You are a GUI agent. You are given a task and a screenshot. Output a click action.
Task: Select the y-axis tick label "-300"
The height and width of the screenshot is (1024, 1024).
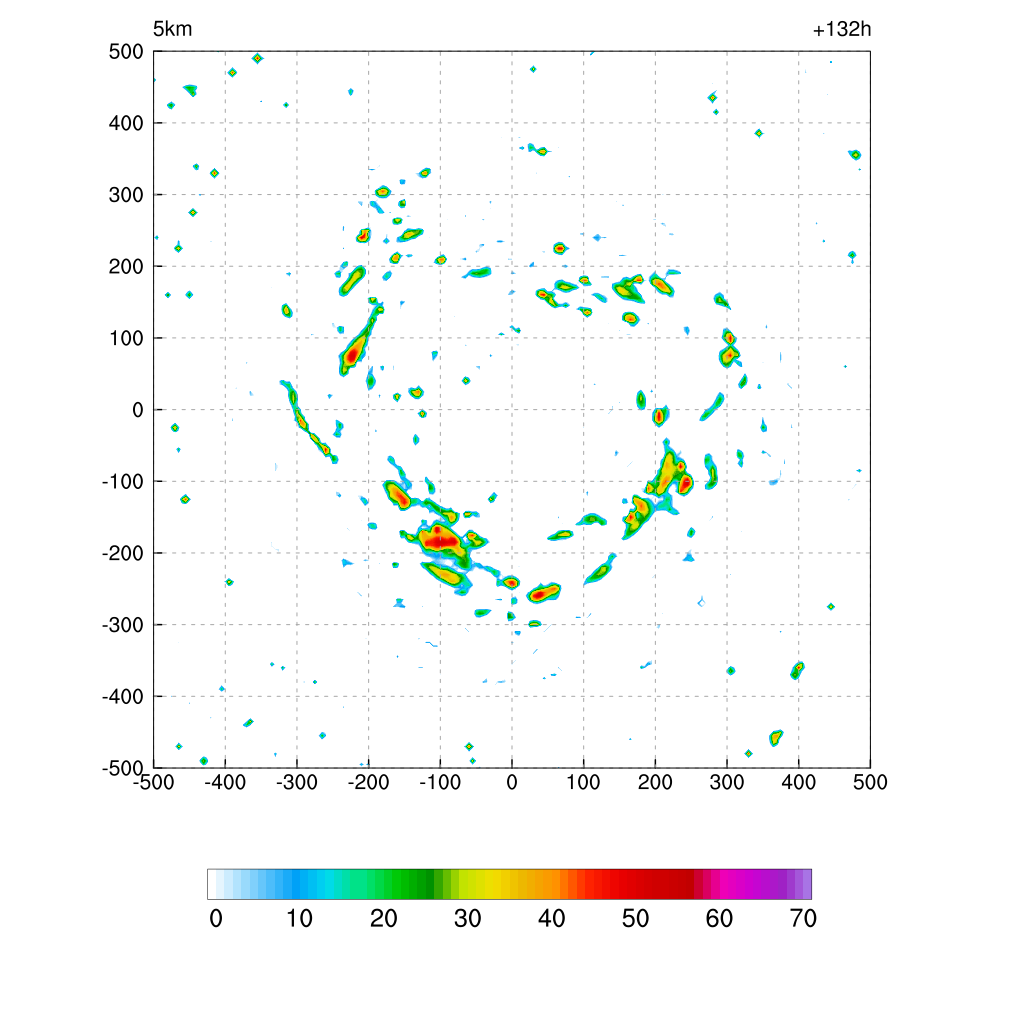[x=123, y=625]
